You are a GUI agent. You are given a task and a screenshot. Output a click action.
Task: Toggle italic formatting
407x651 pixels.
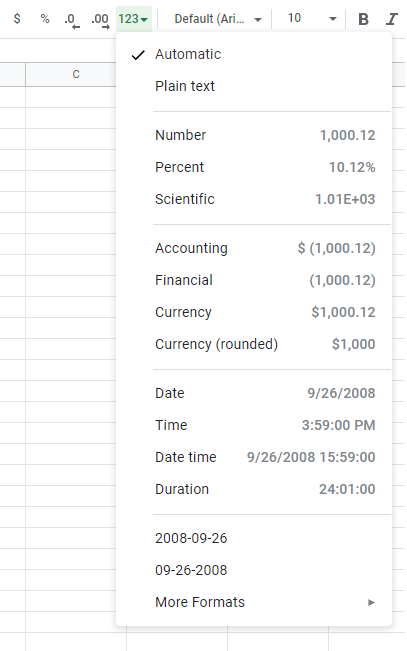(x=391, y=19)
